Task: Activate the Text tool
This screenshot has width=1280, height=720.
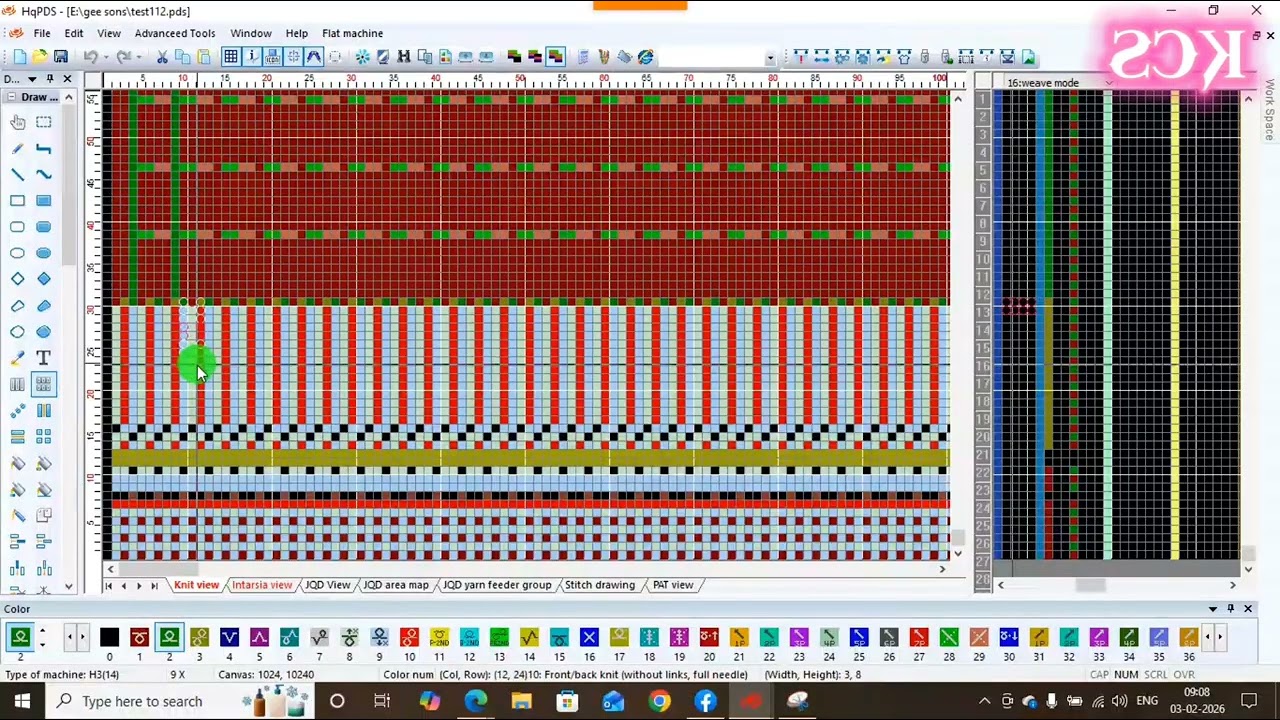Action: click(44, 357)
